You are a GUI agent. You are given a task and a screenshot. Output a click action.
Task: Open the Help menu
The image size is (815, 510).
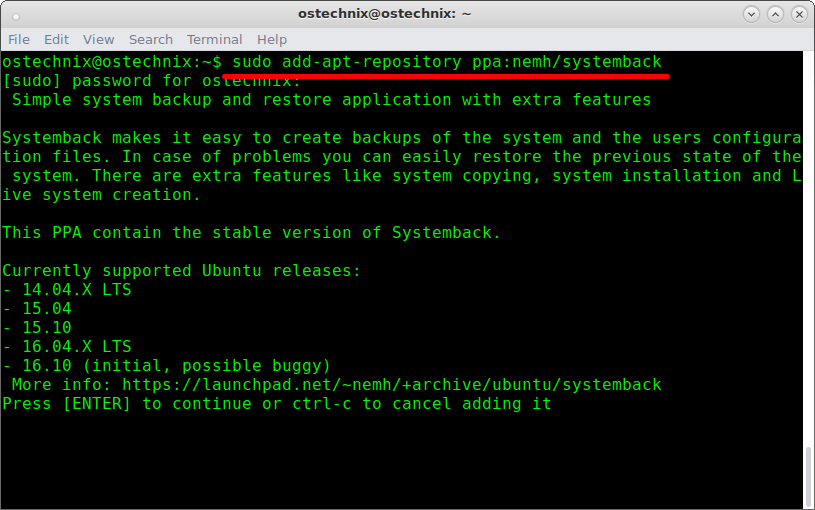[x=272, y=40]
